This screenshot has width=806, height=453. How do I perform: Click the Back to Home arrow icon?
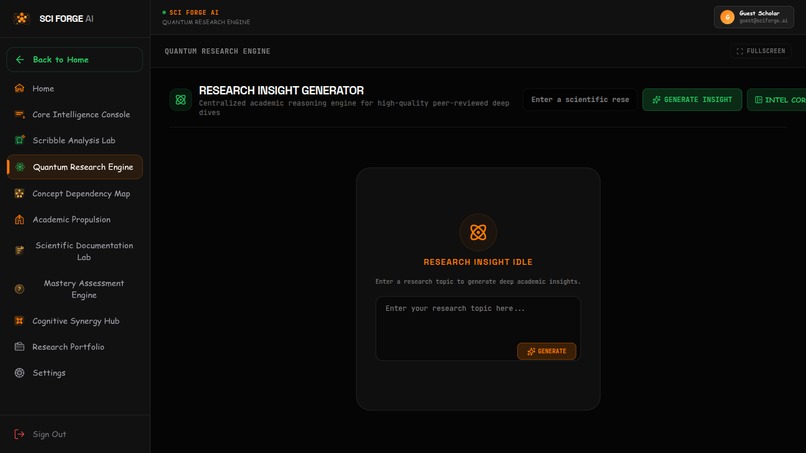coord(20,60)
